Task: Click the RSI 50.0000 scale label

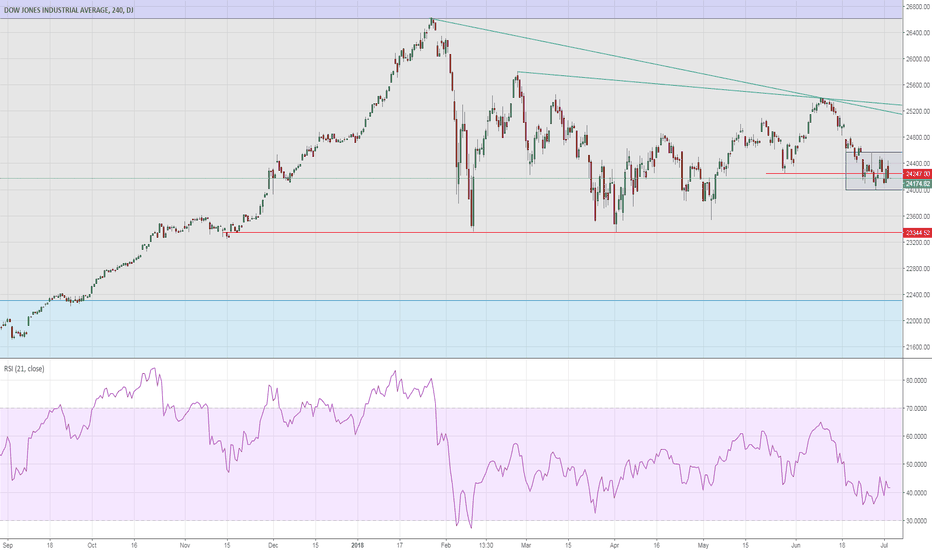Action: 916,464
